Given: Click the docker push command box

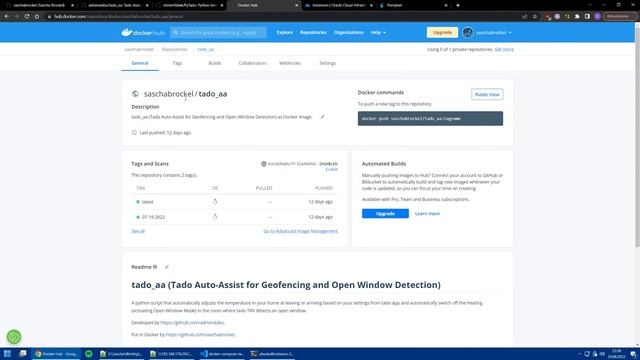Looking at the screenshot, I should (430, 118).
